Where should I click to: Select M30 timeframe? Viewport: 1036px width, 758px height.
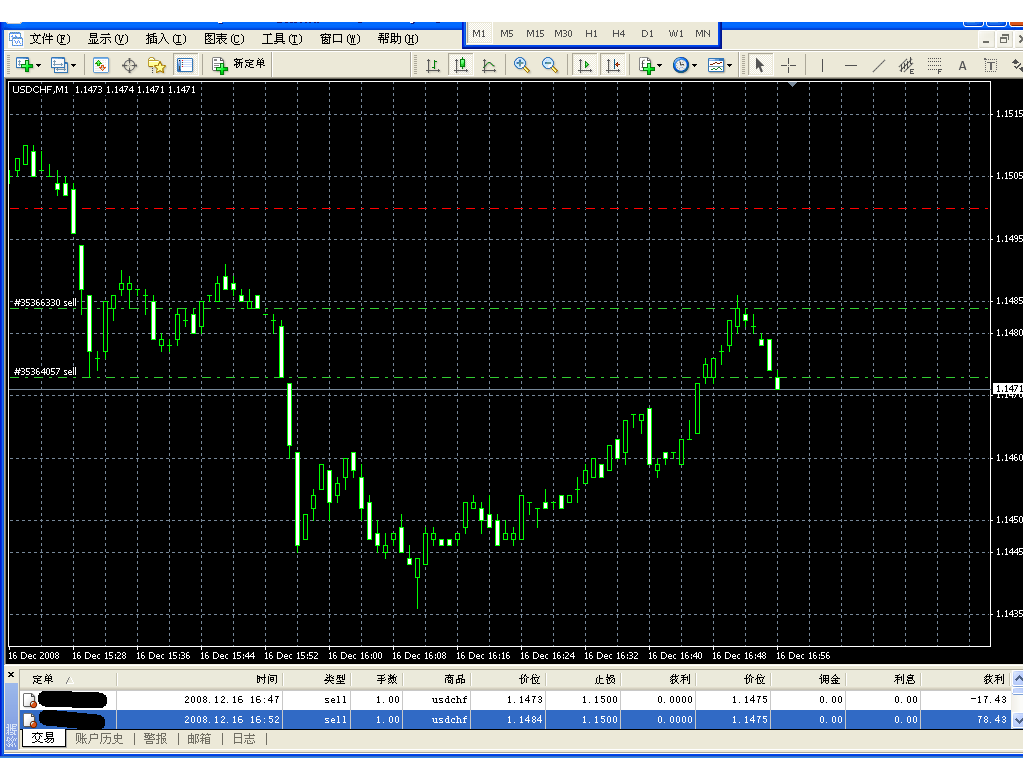pos(564,33)
